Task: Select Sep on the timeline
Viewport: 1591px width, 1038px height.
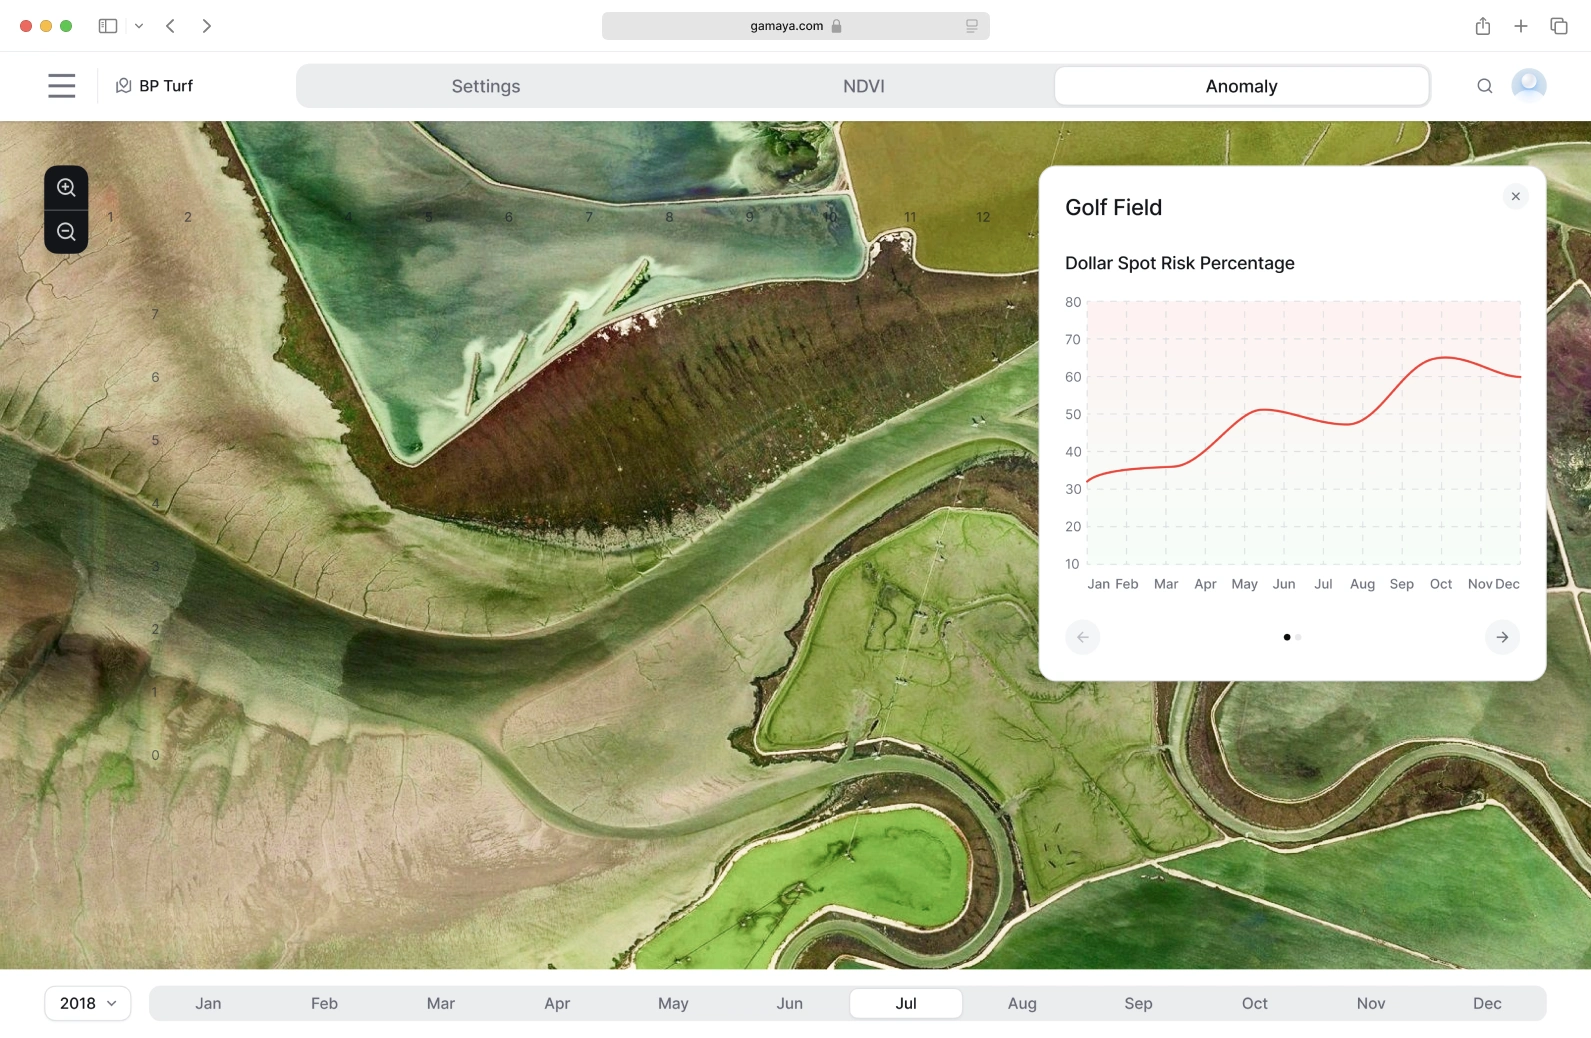Action: tap(1138, 1003)
